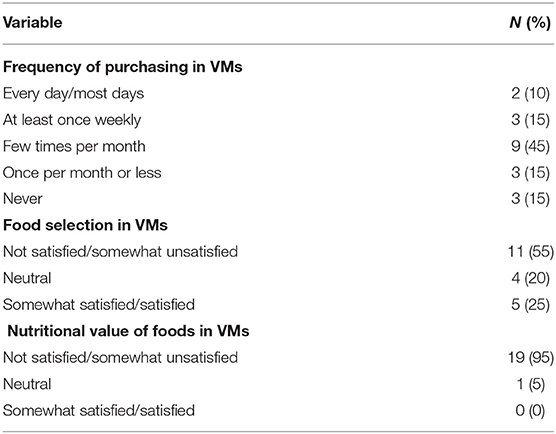Select the Frequency of purchasing in VMs heading
This screenshot has height=434, width=556.
tap(123, 67)
